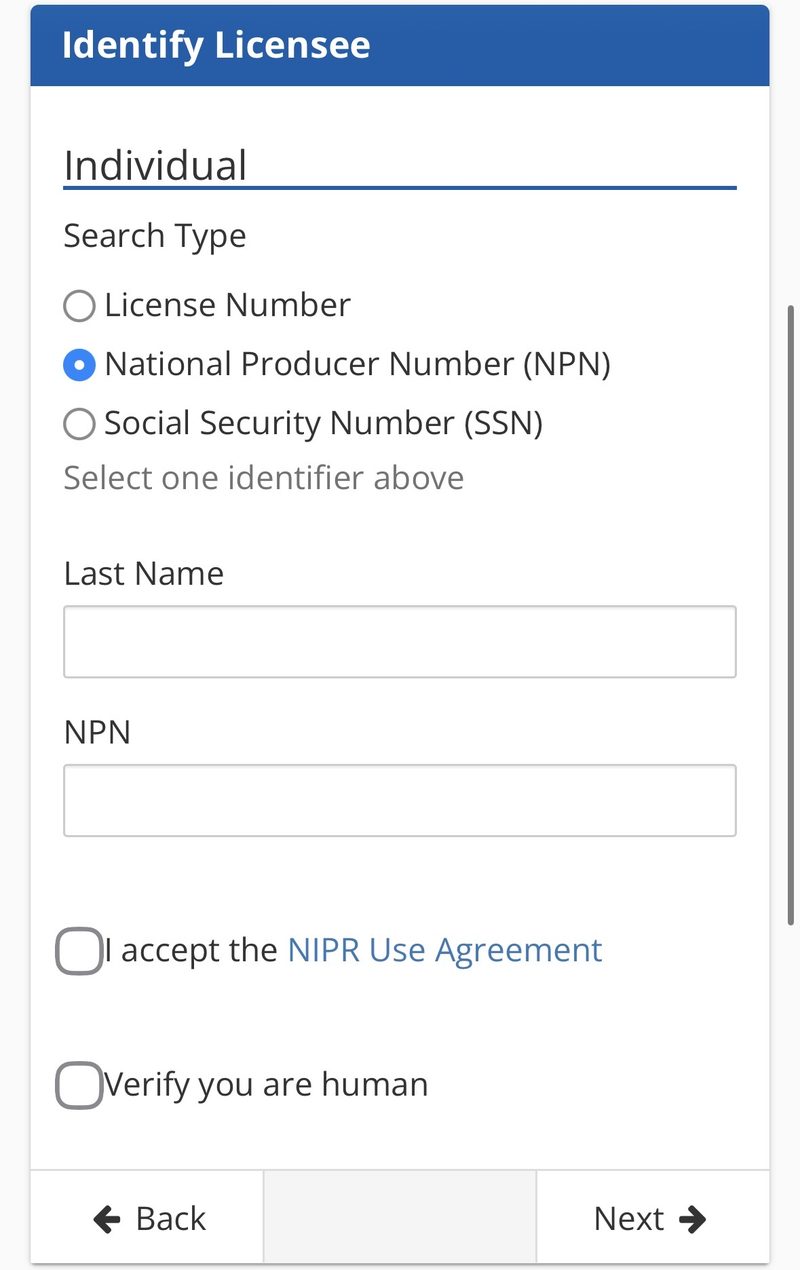Select the License Number radio button
The height and width of the screenshot is (1270, 800).
point(79,305)
